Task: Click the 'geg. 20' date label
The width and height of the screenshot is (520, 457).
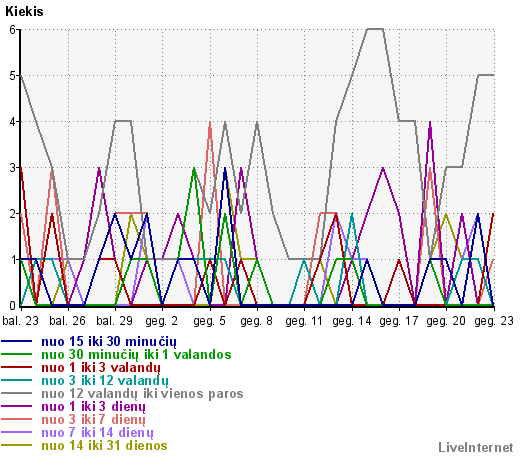Action: [x=446, y=321]
